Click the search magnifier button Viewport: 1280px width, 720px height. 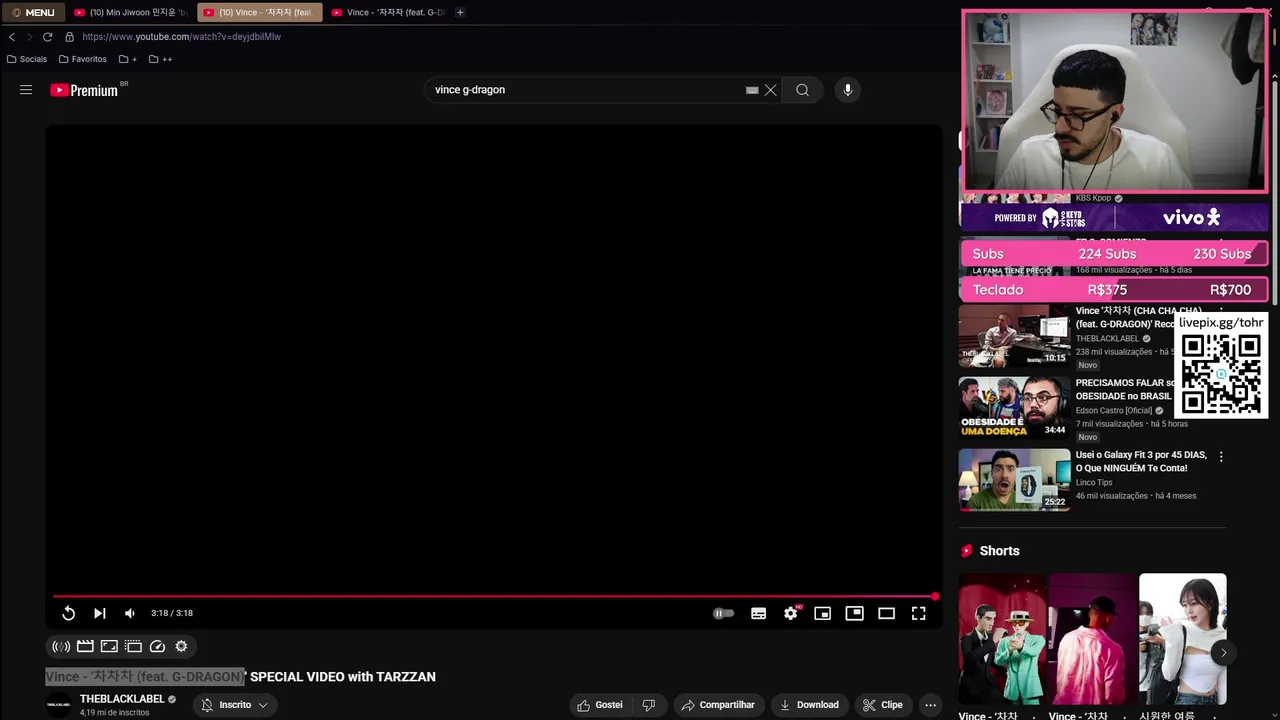point(802,90)
